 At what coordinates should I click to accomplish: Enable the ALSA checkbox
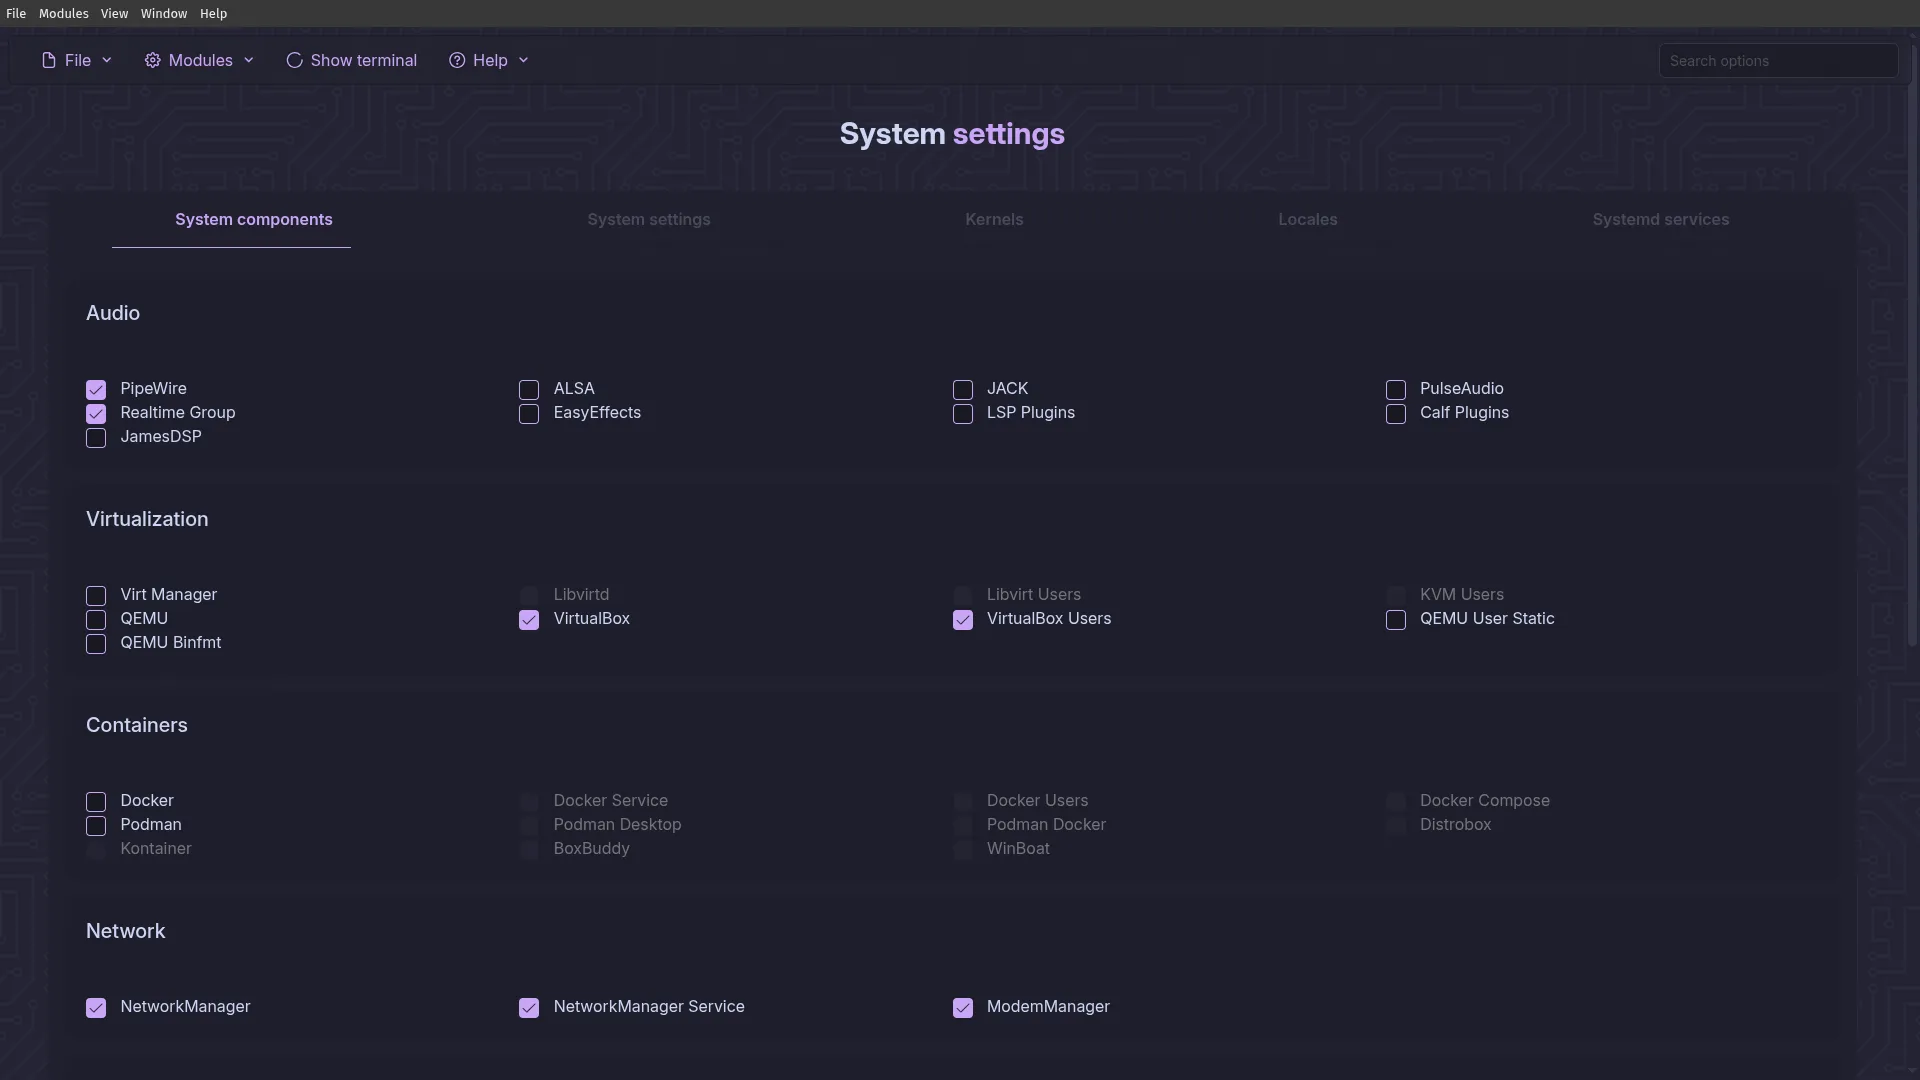(x=529, y=390)
